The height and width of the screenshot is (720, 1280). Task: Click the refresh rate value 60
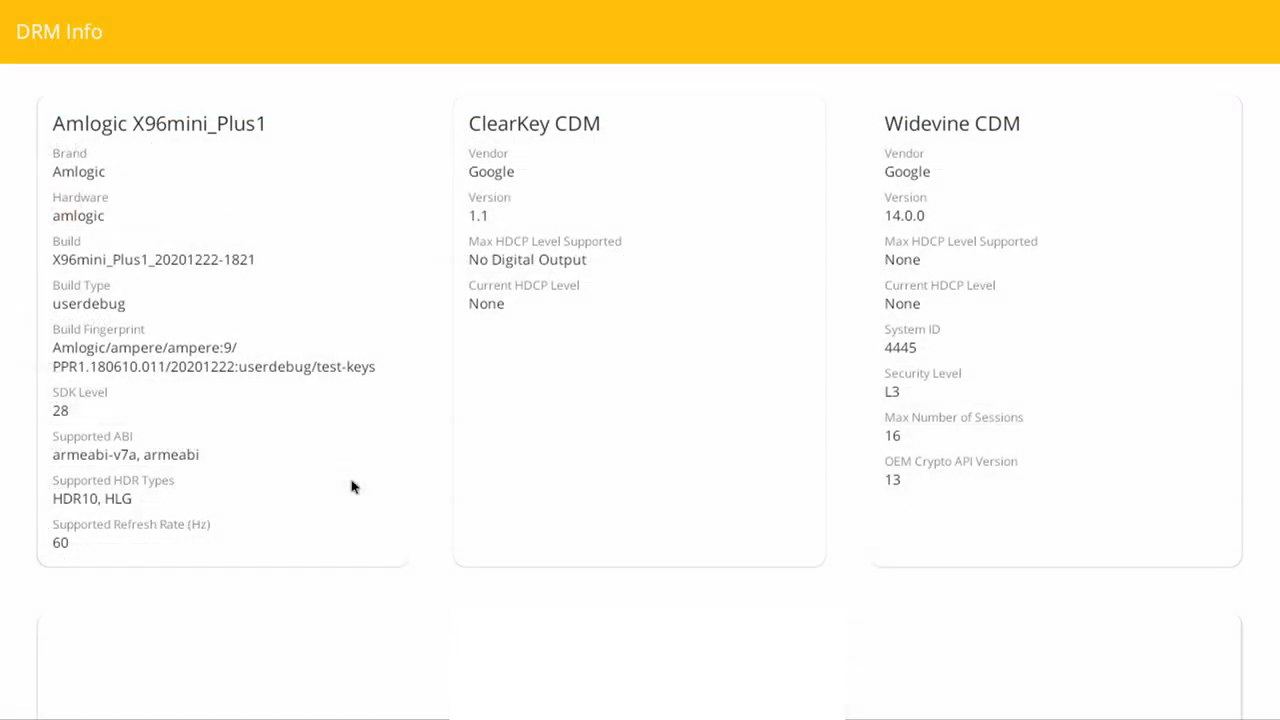point(61,543)
